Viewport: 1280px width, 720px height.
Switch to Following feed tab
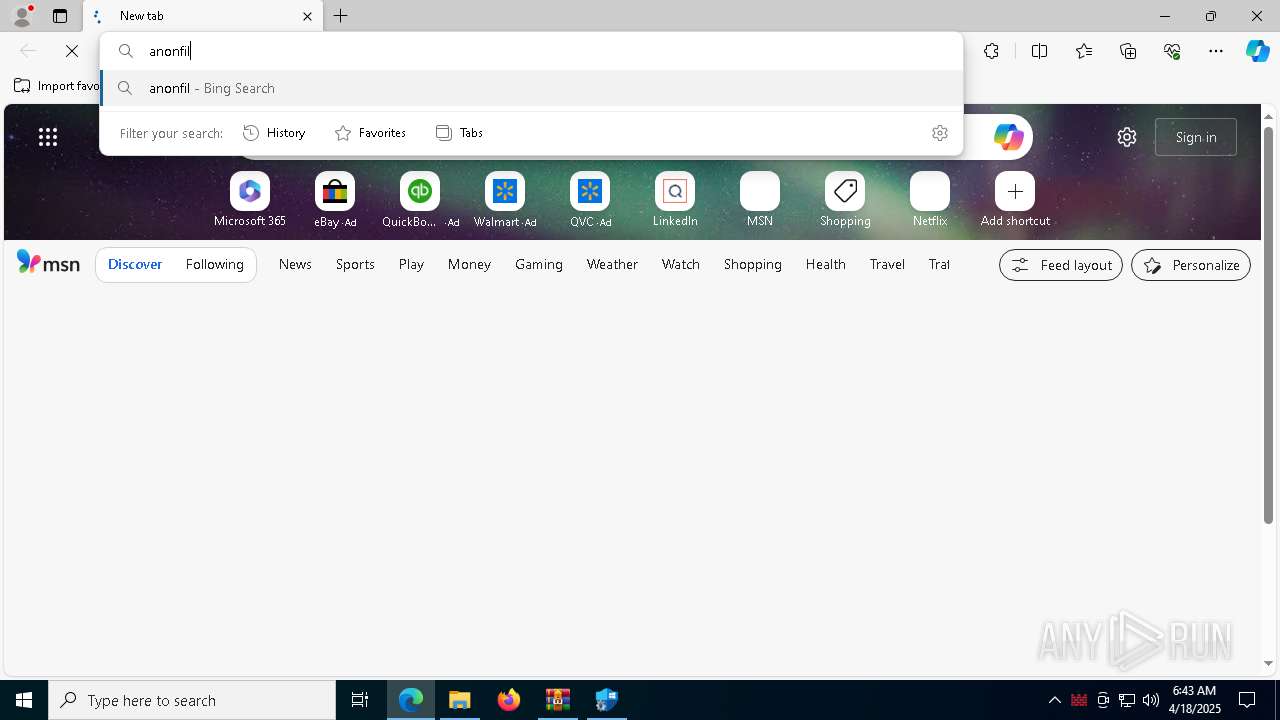coord(215,265)
